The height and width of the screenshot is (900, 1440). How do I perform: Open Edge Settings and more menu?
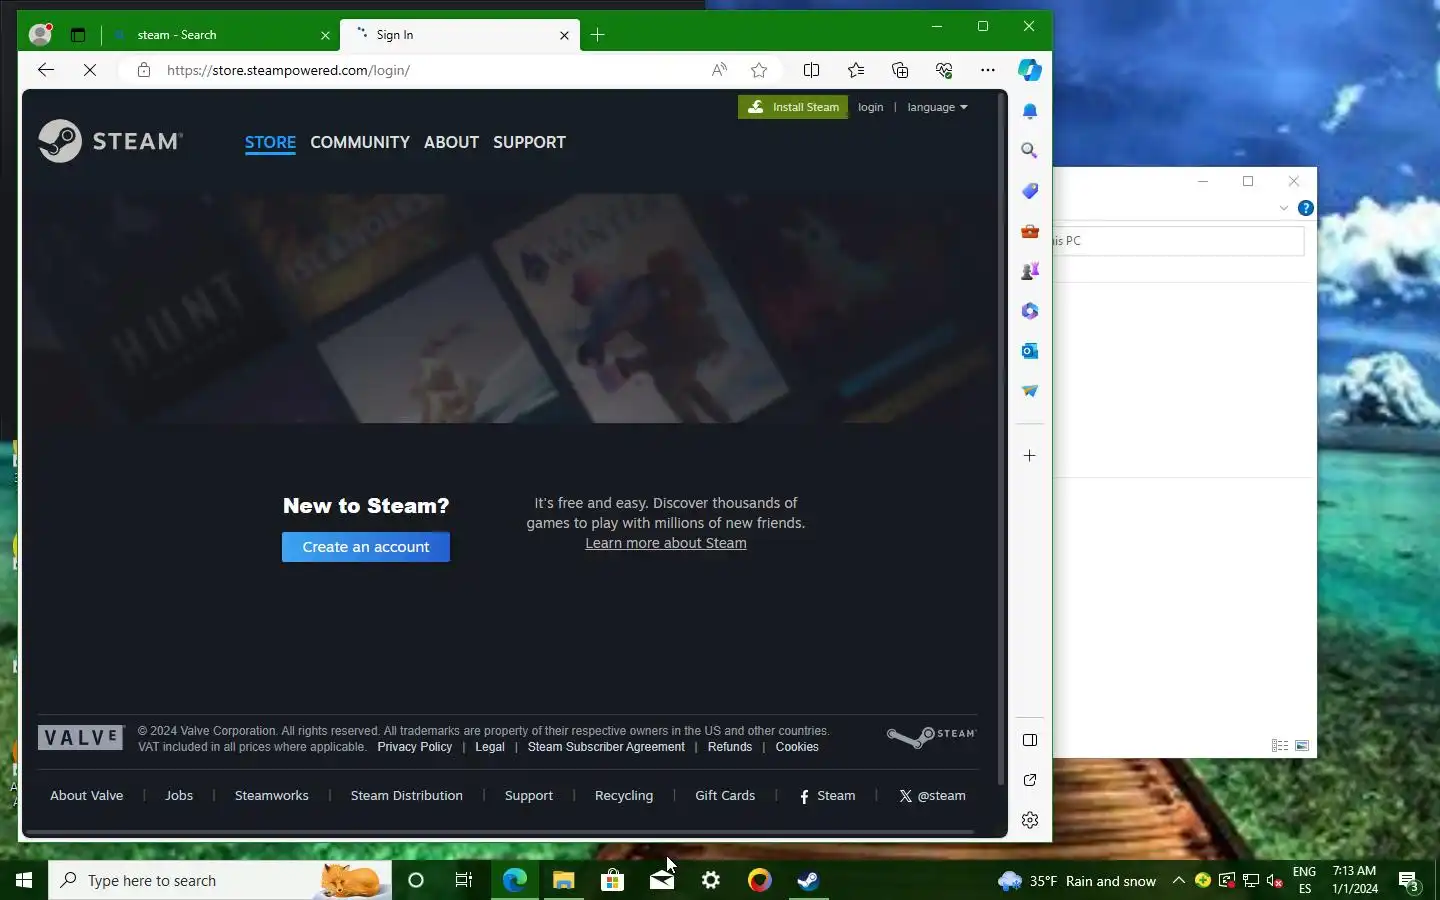click(x=988, y=70)
